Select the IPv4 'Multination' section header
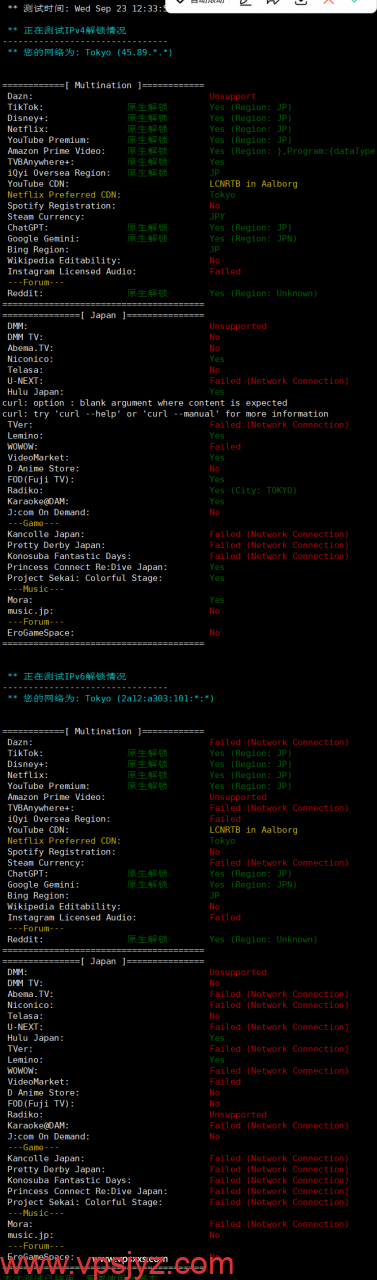 pos(104,86)
